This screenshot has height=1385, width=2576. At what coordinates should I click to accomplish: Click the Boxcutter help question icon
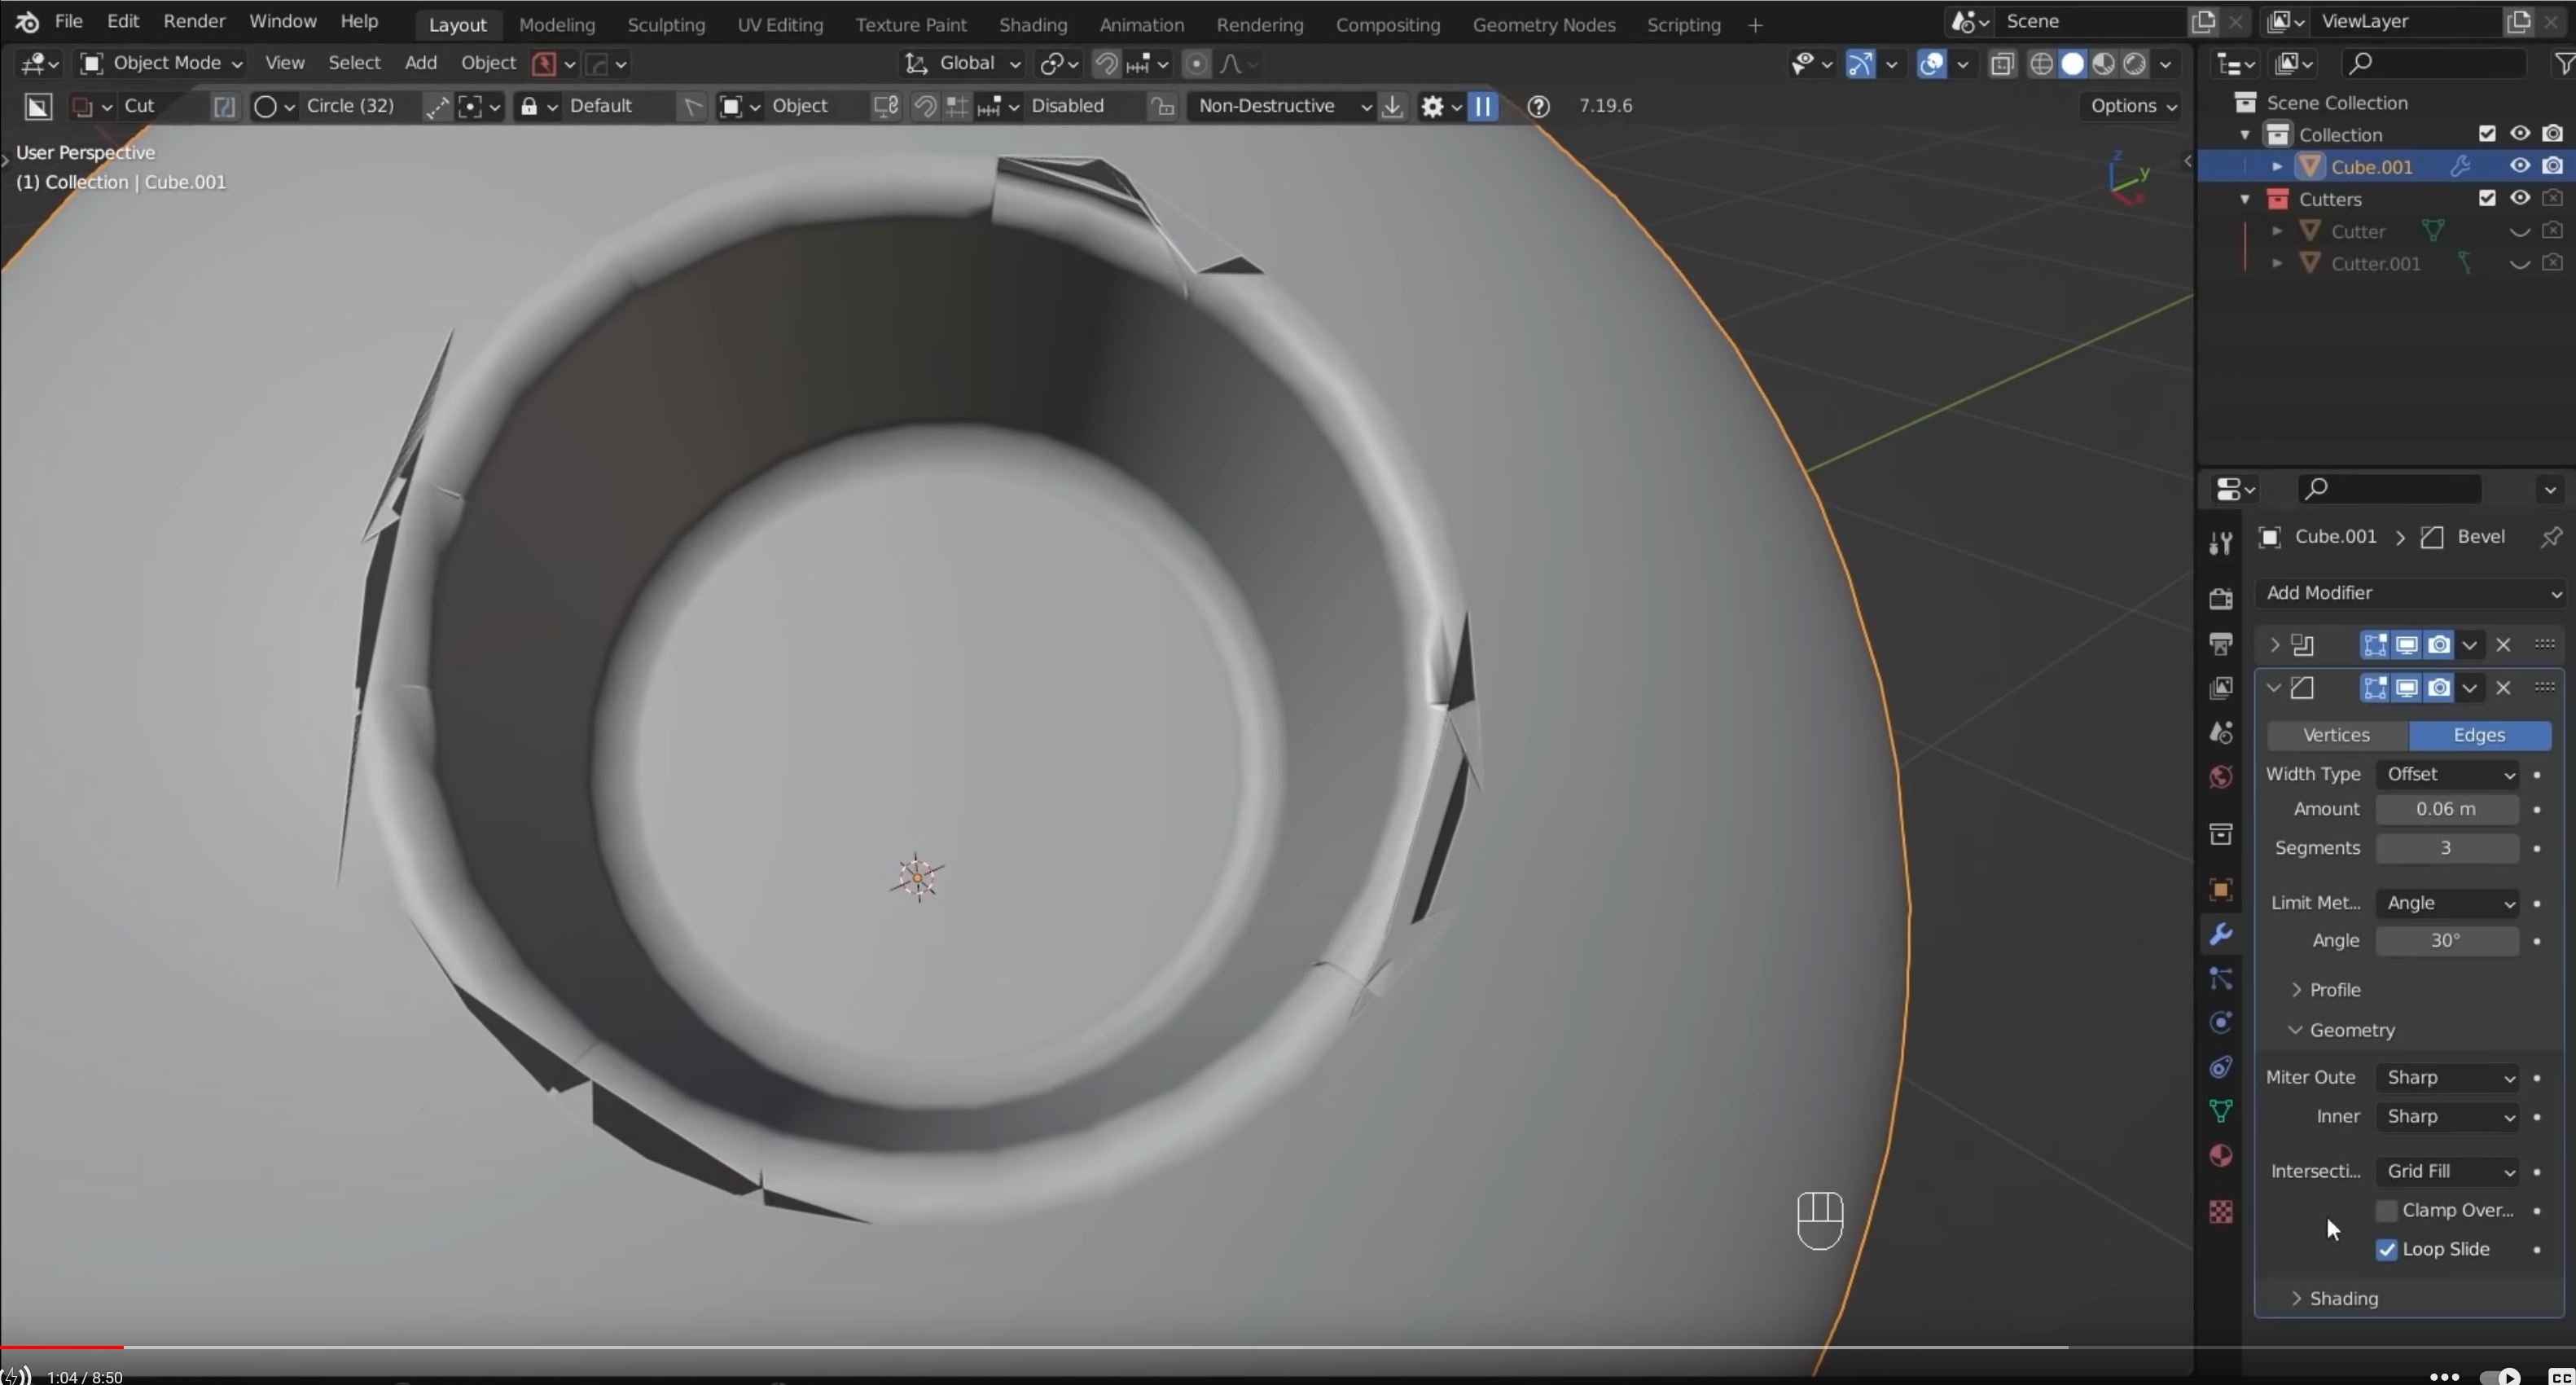pos(1538,106)
